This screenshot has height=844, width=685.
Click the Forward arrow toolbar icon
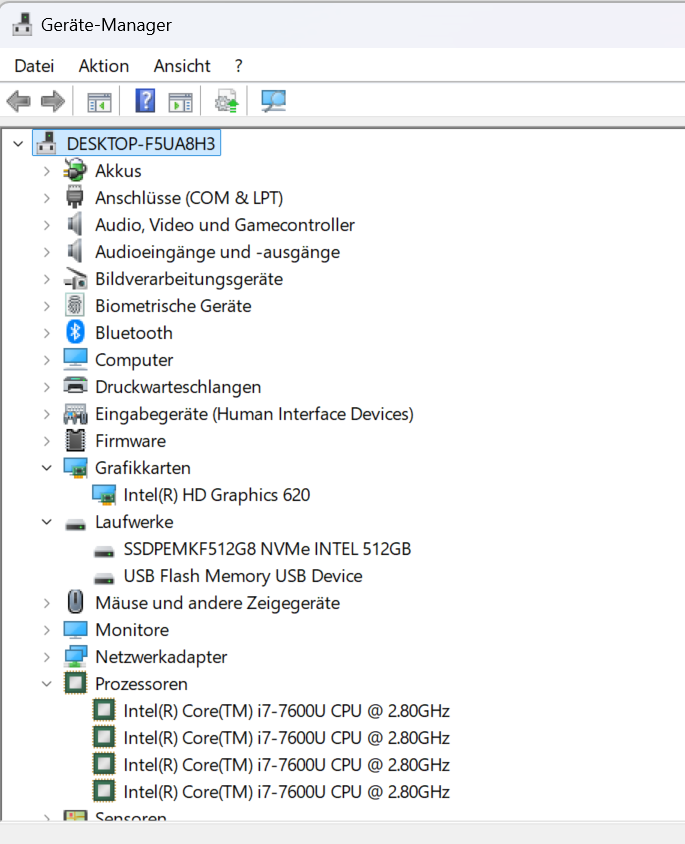pos(53,101)
